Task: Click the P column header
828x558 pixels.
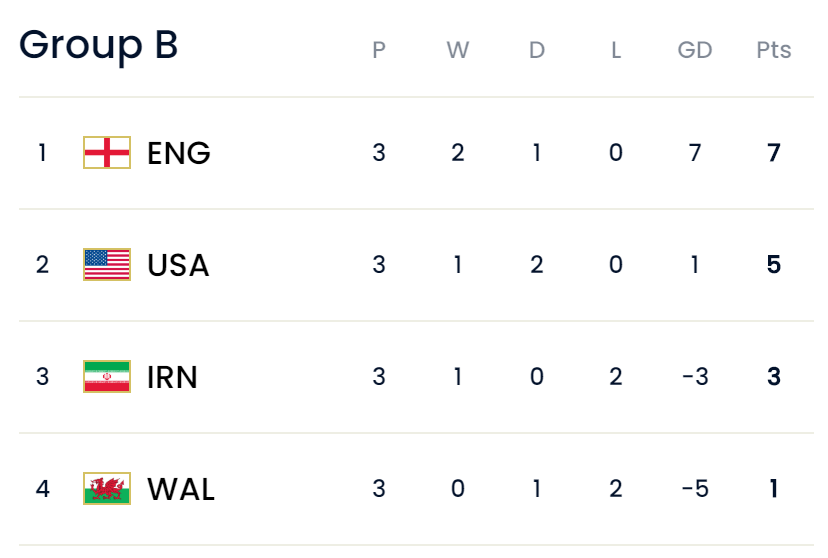Action: click(x=379, y=50)
